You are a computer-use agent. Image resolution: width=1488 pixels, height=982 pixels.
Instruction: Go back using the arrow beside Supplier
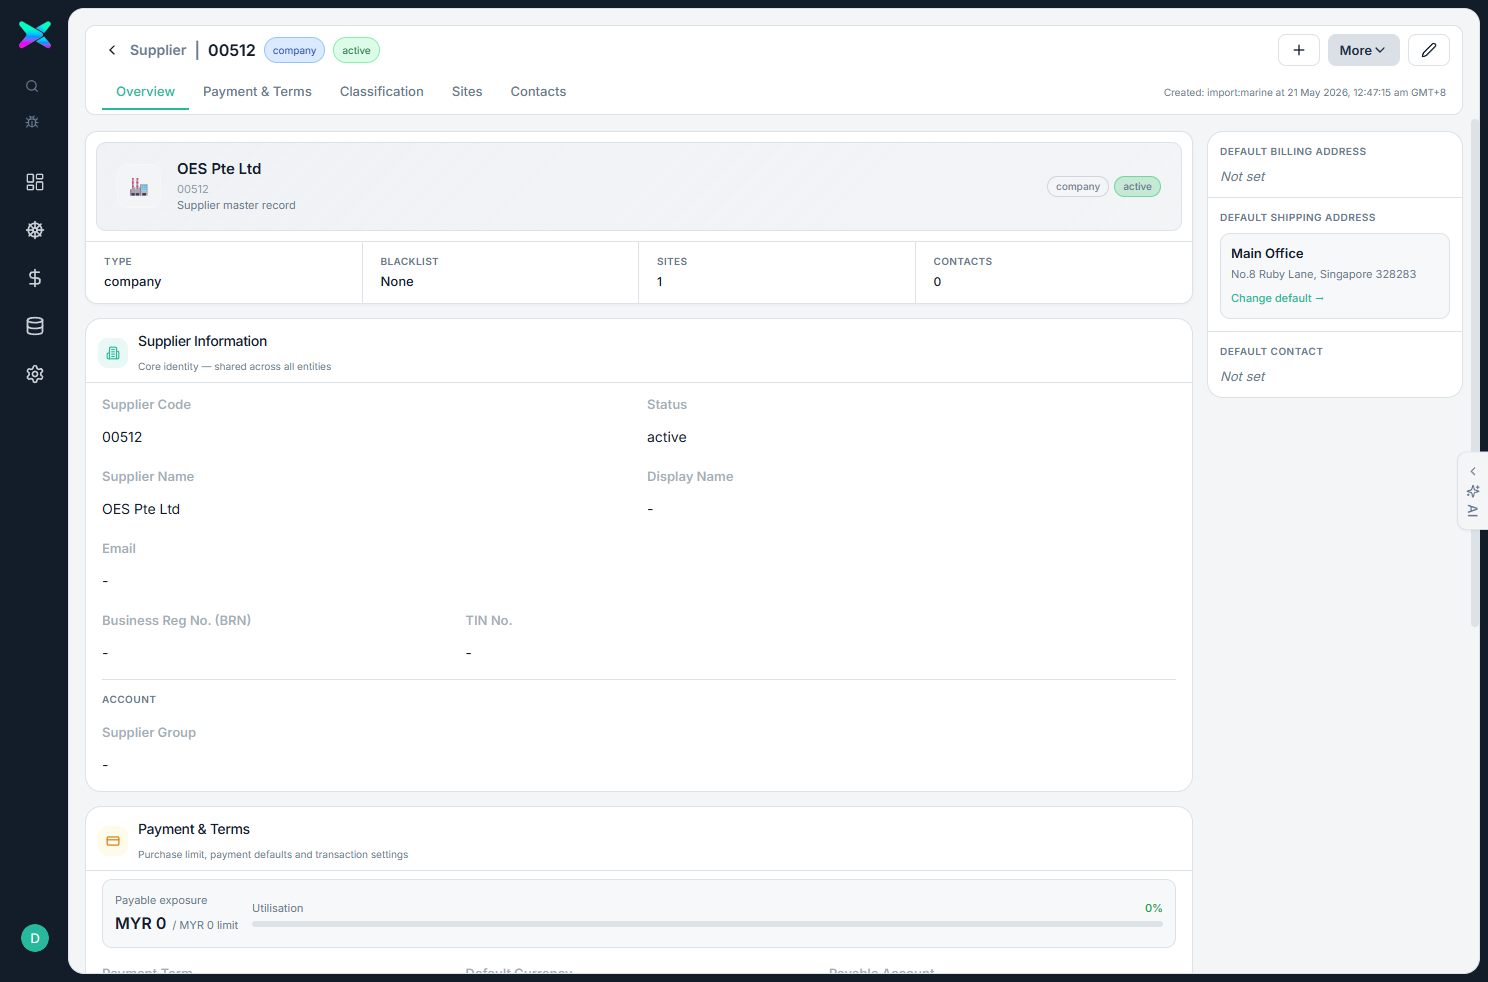point(112,50)
